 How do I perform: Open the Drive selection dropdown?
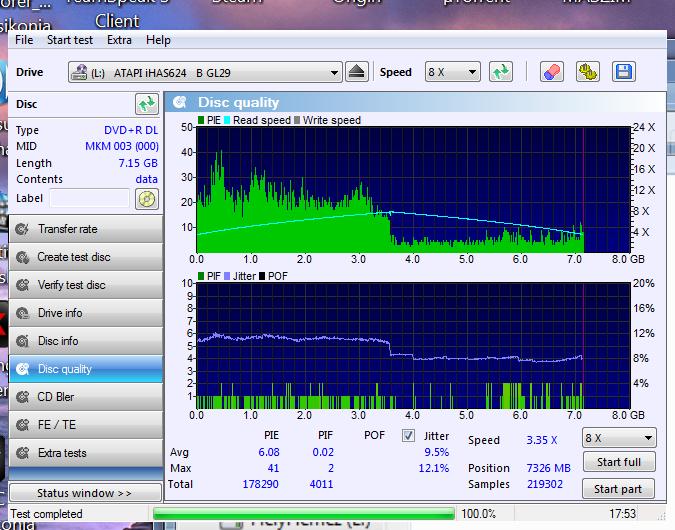(x=205, y=73)
